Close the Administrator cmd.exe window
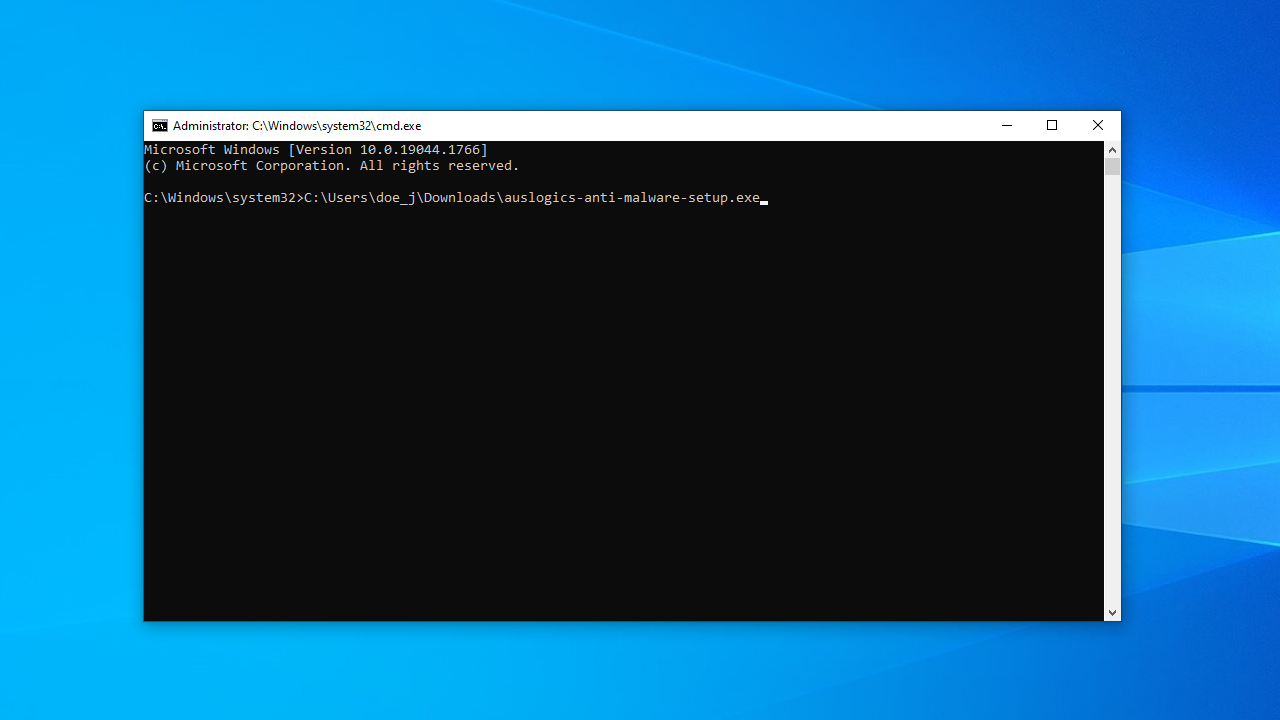 (x=1098, y=126)
